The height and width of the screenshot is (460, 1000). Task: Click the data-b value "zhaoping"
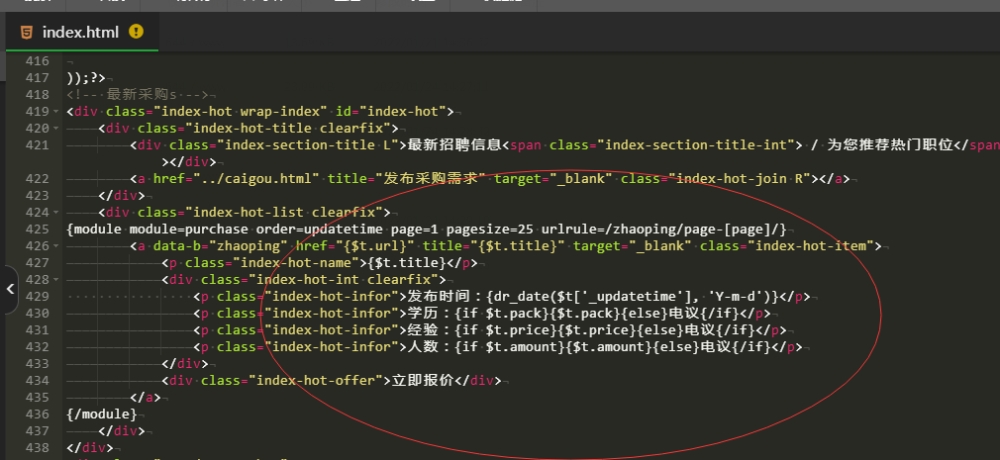(x=248, y=246)
